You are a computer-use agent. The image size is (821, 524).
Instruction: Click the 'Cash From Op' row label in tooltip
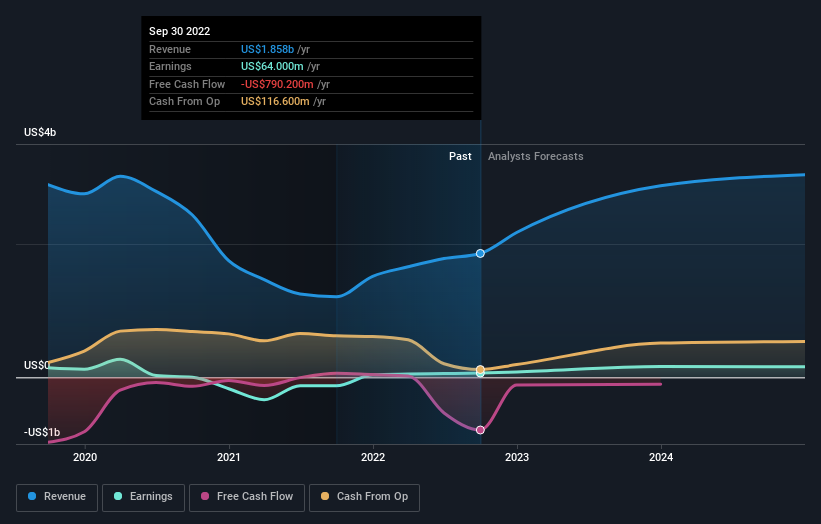184,102
